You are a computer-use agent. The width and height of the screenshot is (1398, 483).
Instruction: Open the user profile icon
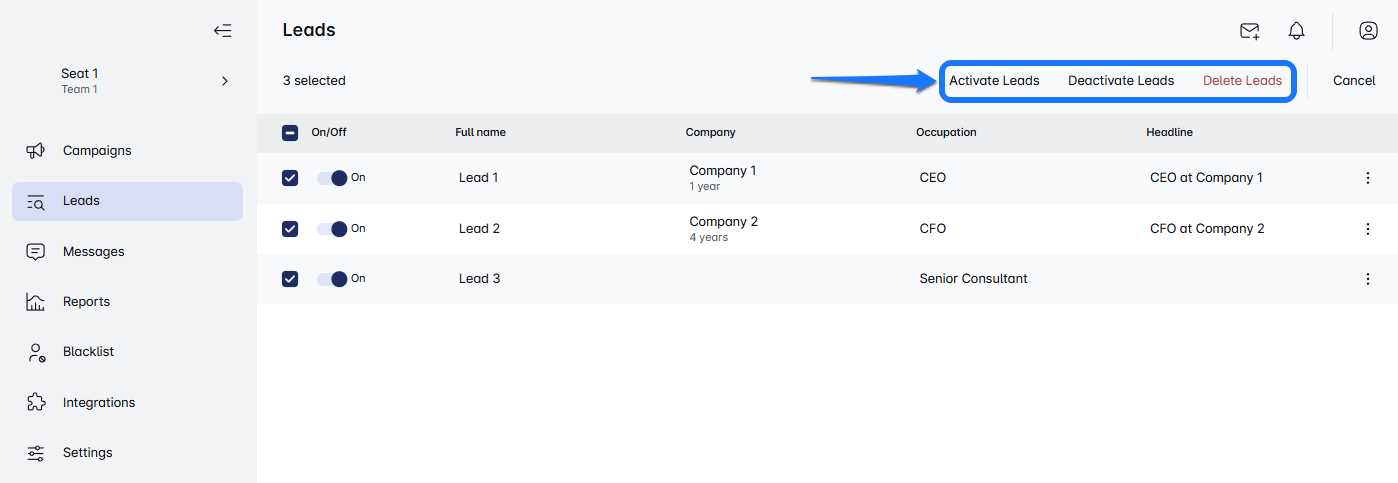(x=1368, y=31)
